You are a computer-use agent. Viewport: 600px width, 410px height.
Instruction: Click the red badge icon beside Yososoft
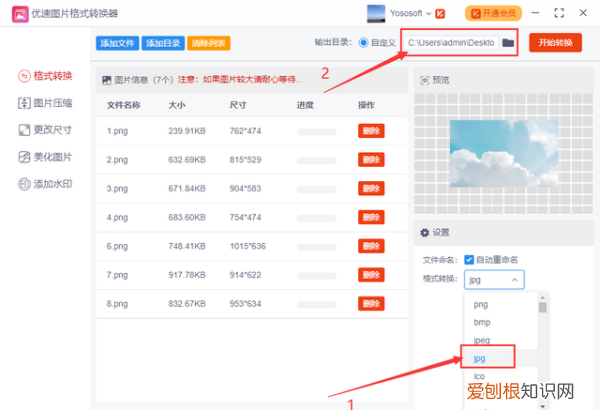(440, 14)
